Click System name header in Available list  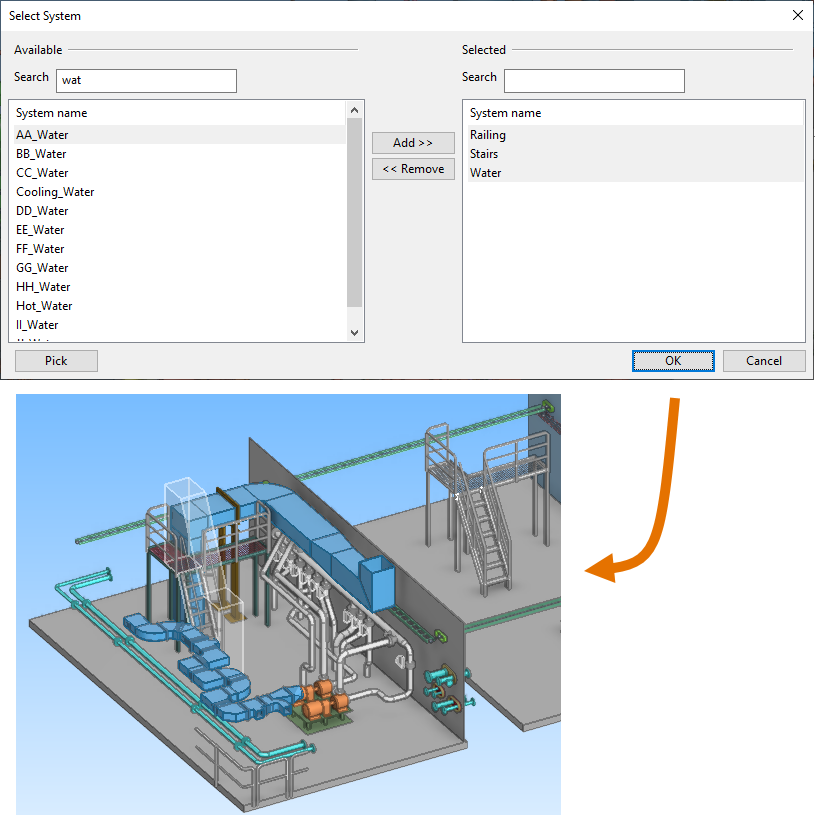click(52, 113)
